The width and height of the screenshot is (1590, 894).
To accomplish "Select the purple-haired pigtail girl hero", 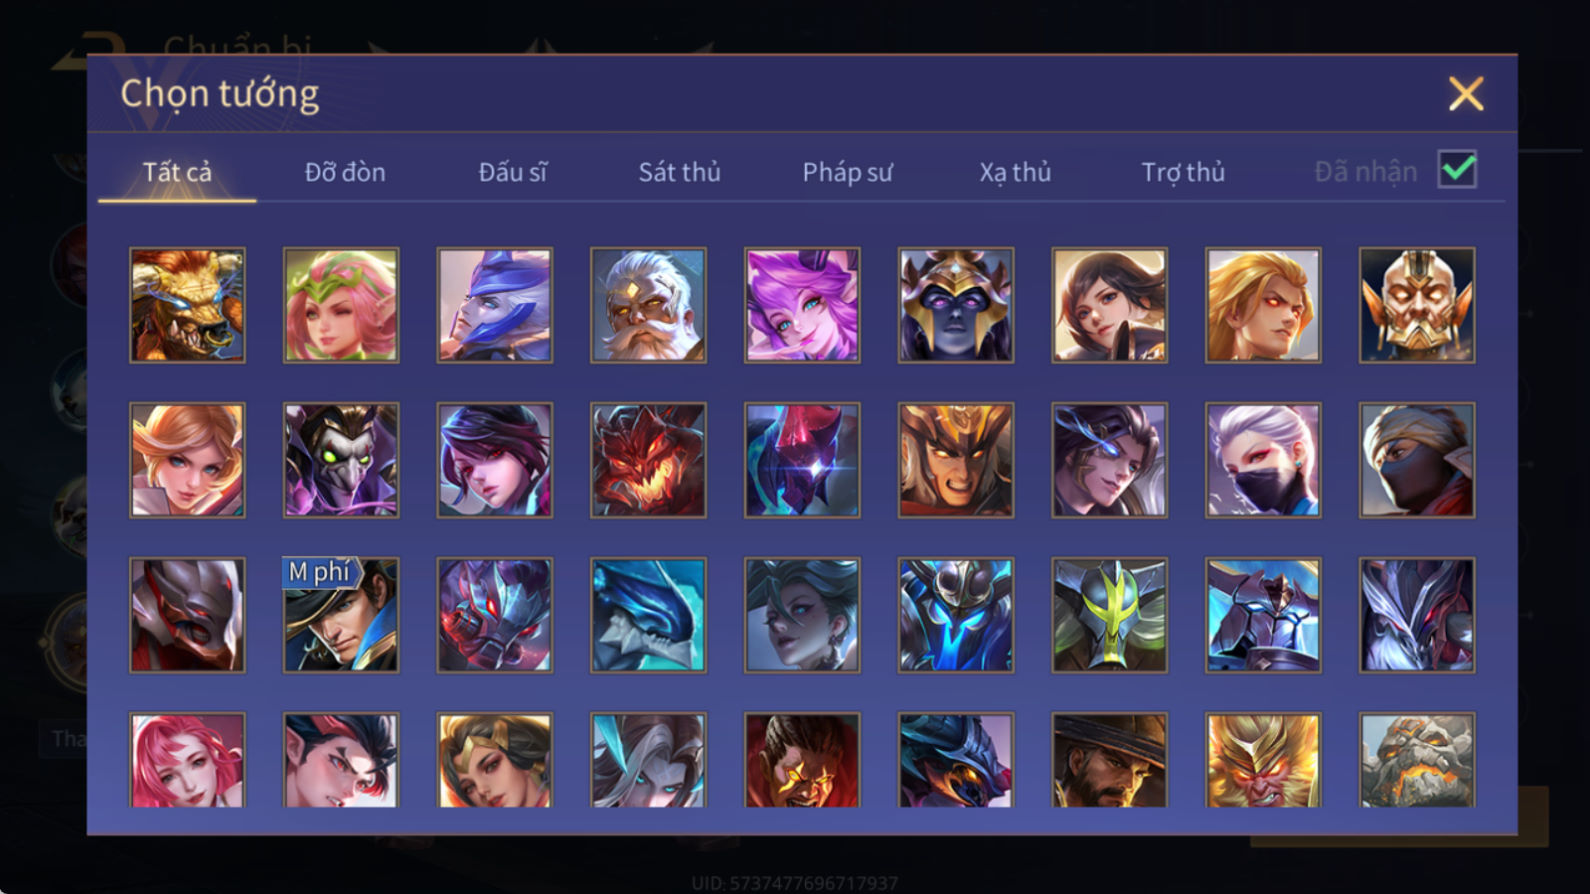I will [802, 305].
